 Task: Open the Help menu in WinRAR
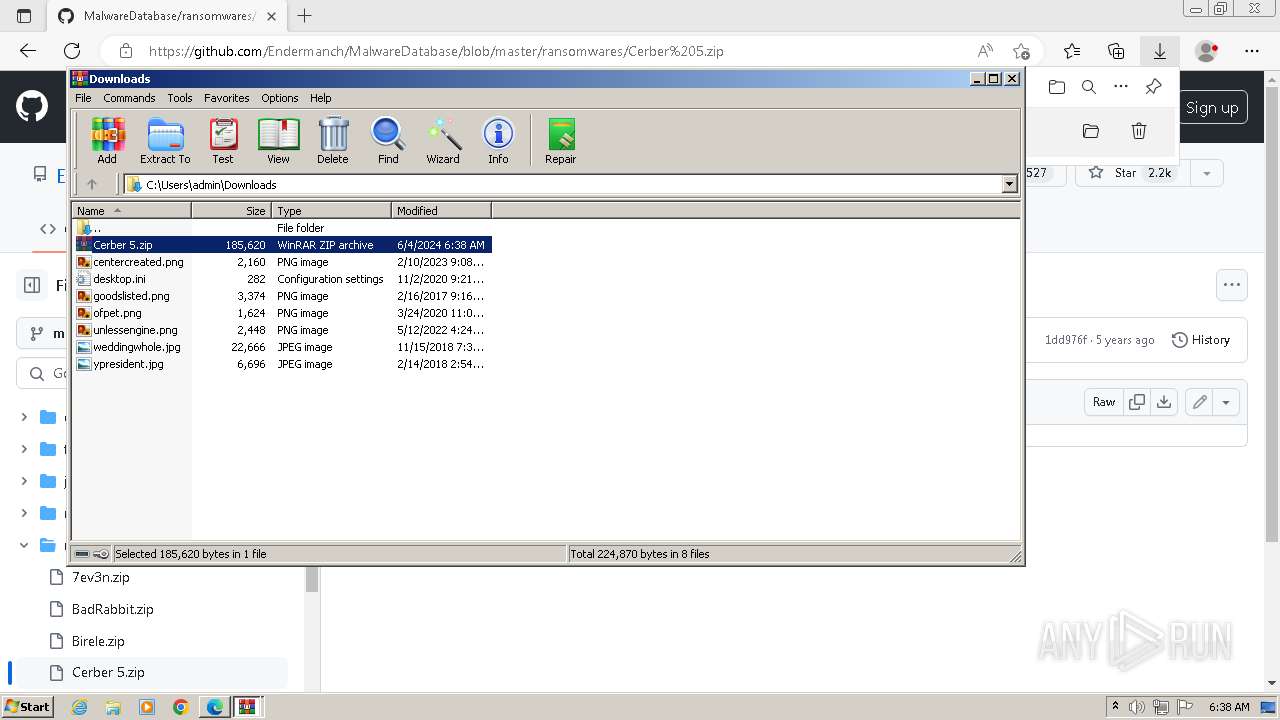(320, 98)
